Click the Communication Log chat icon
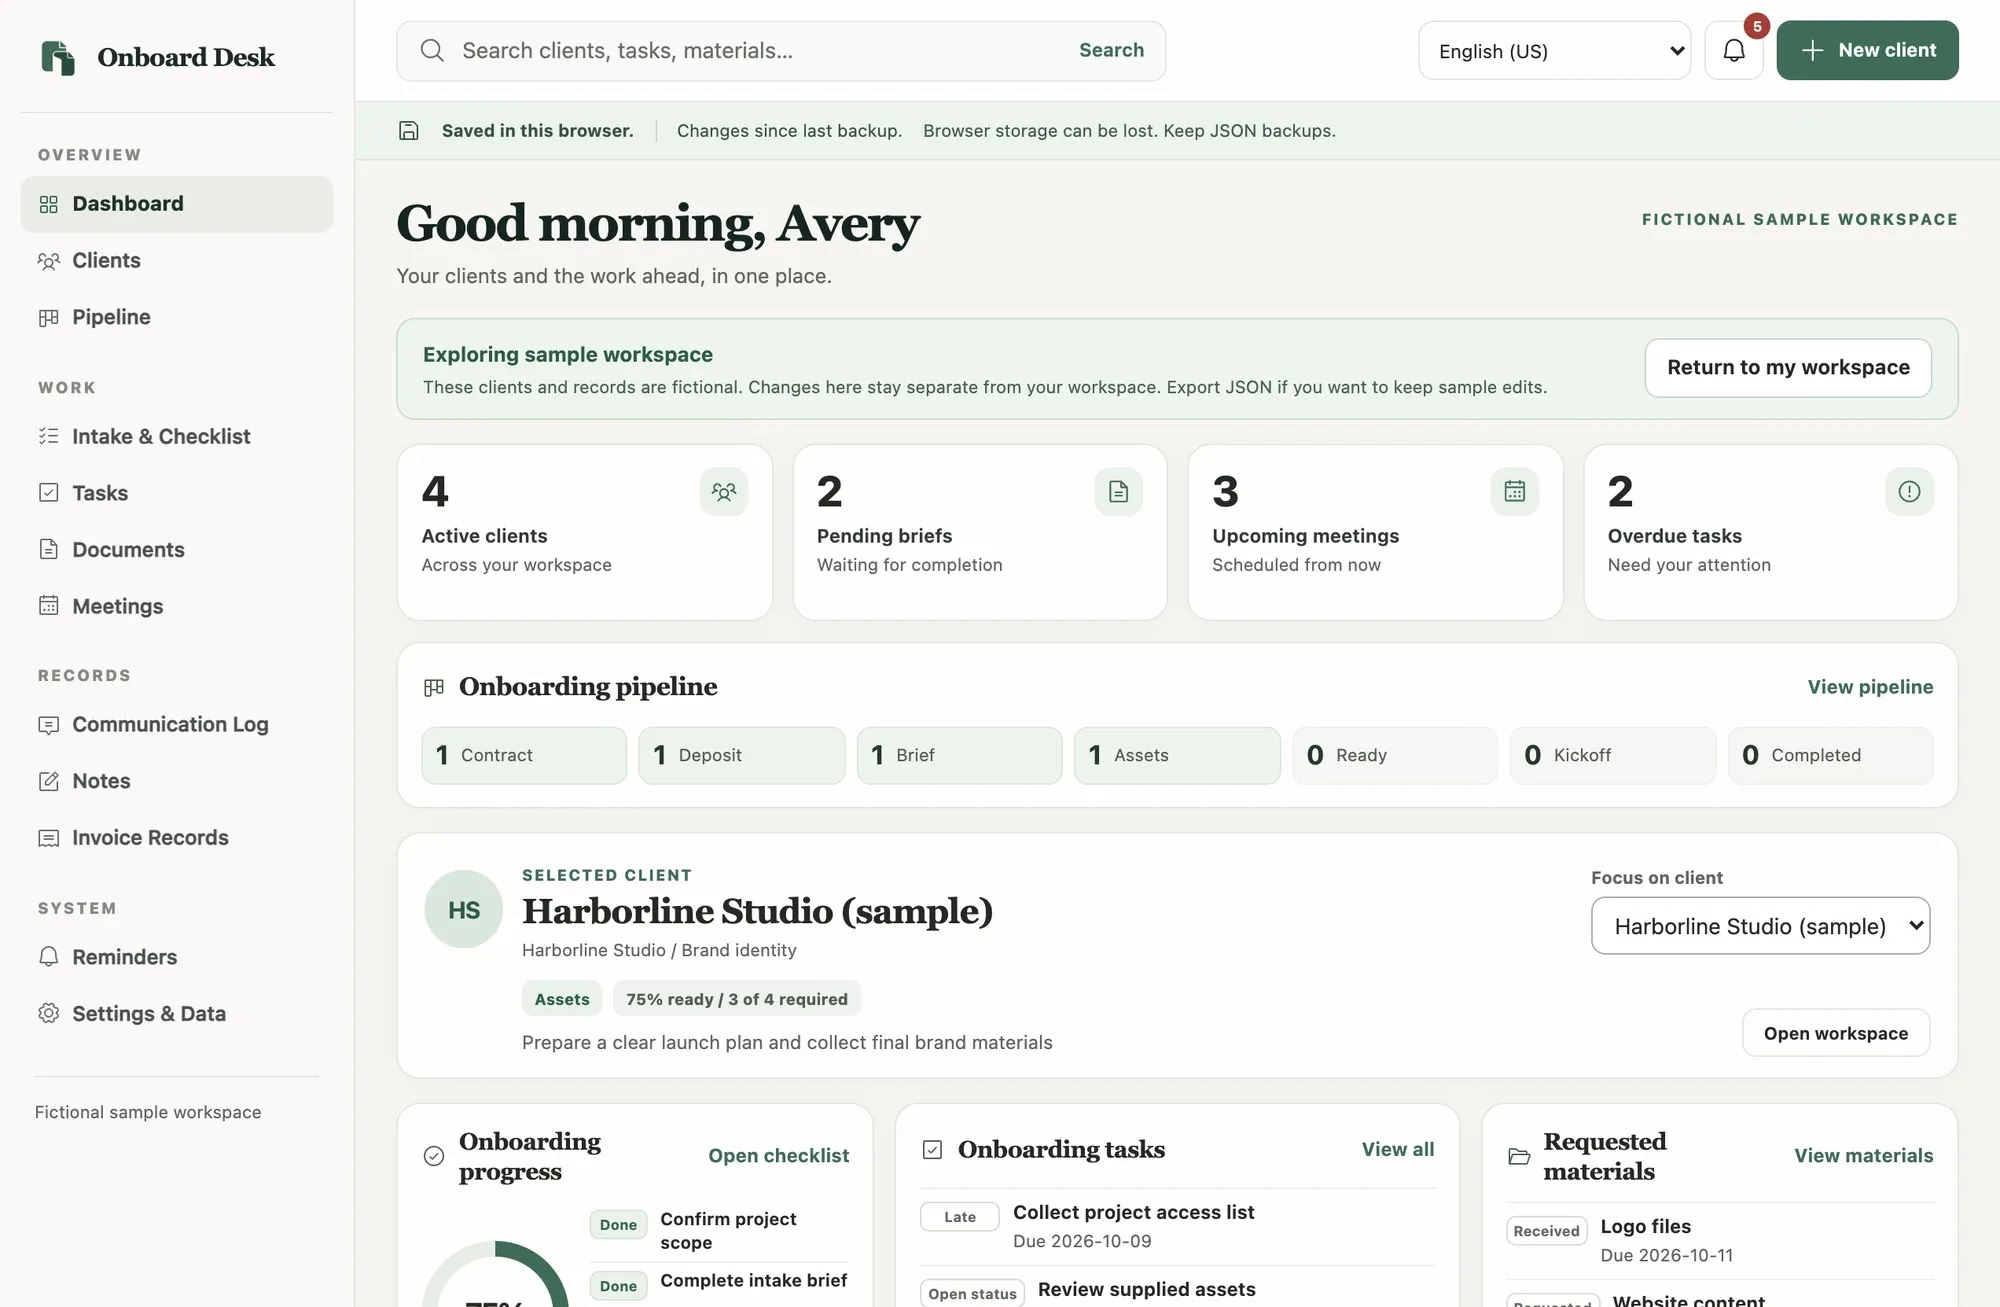This screenshot has width=2000, height=1307. pyautogui.click(x=49, y=725)
